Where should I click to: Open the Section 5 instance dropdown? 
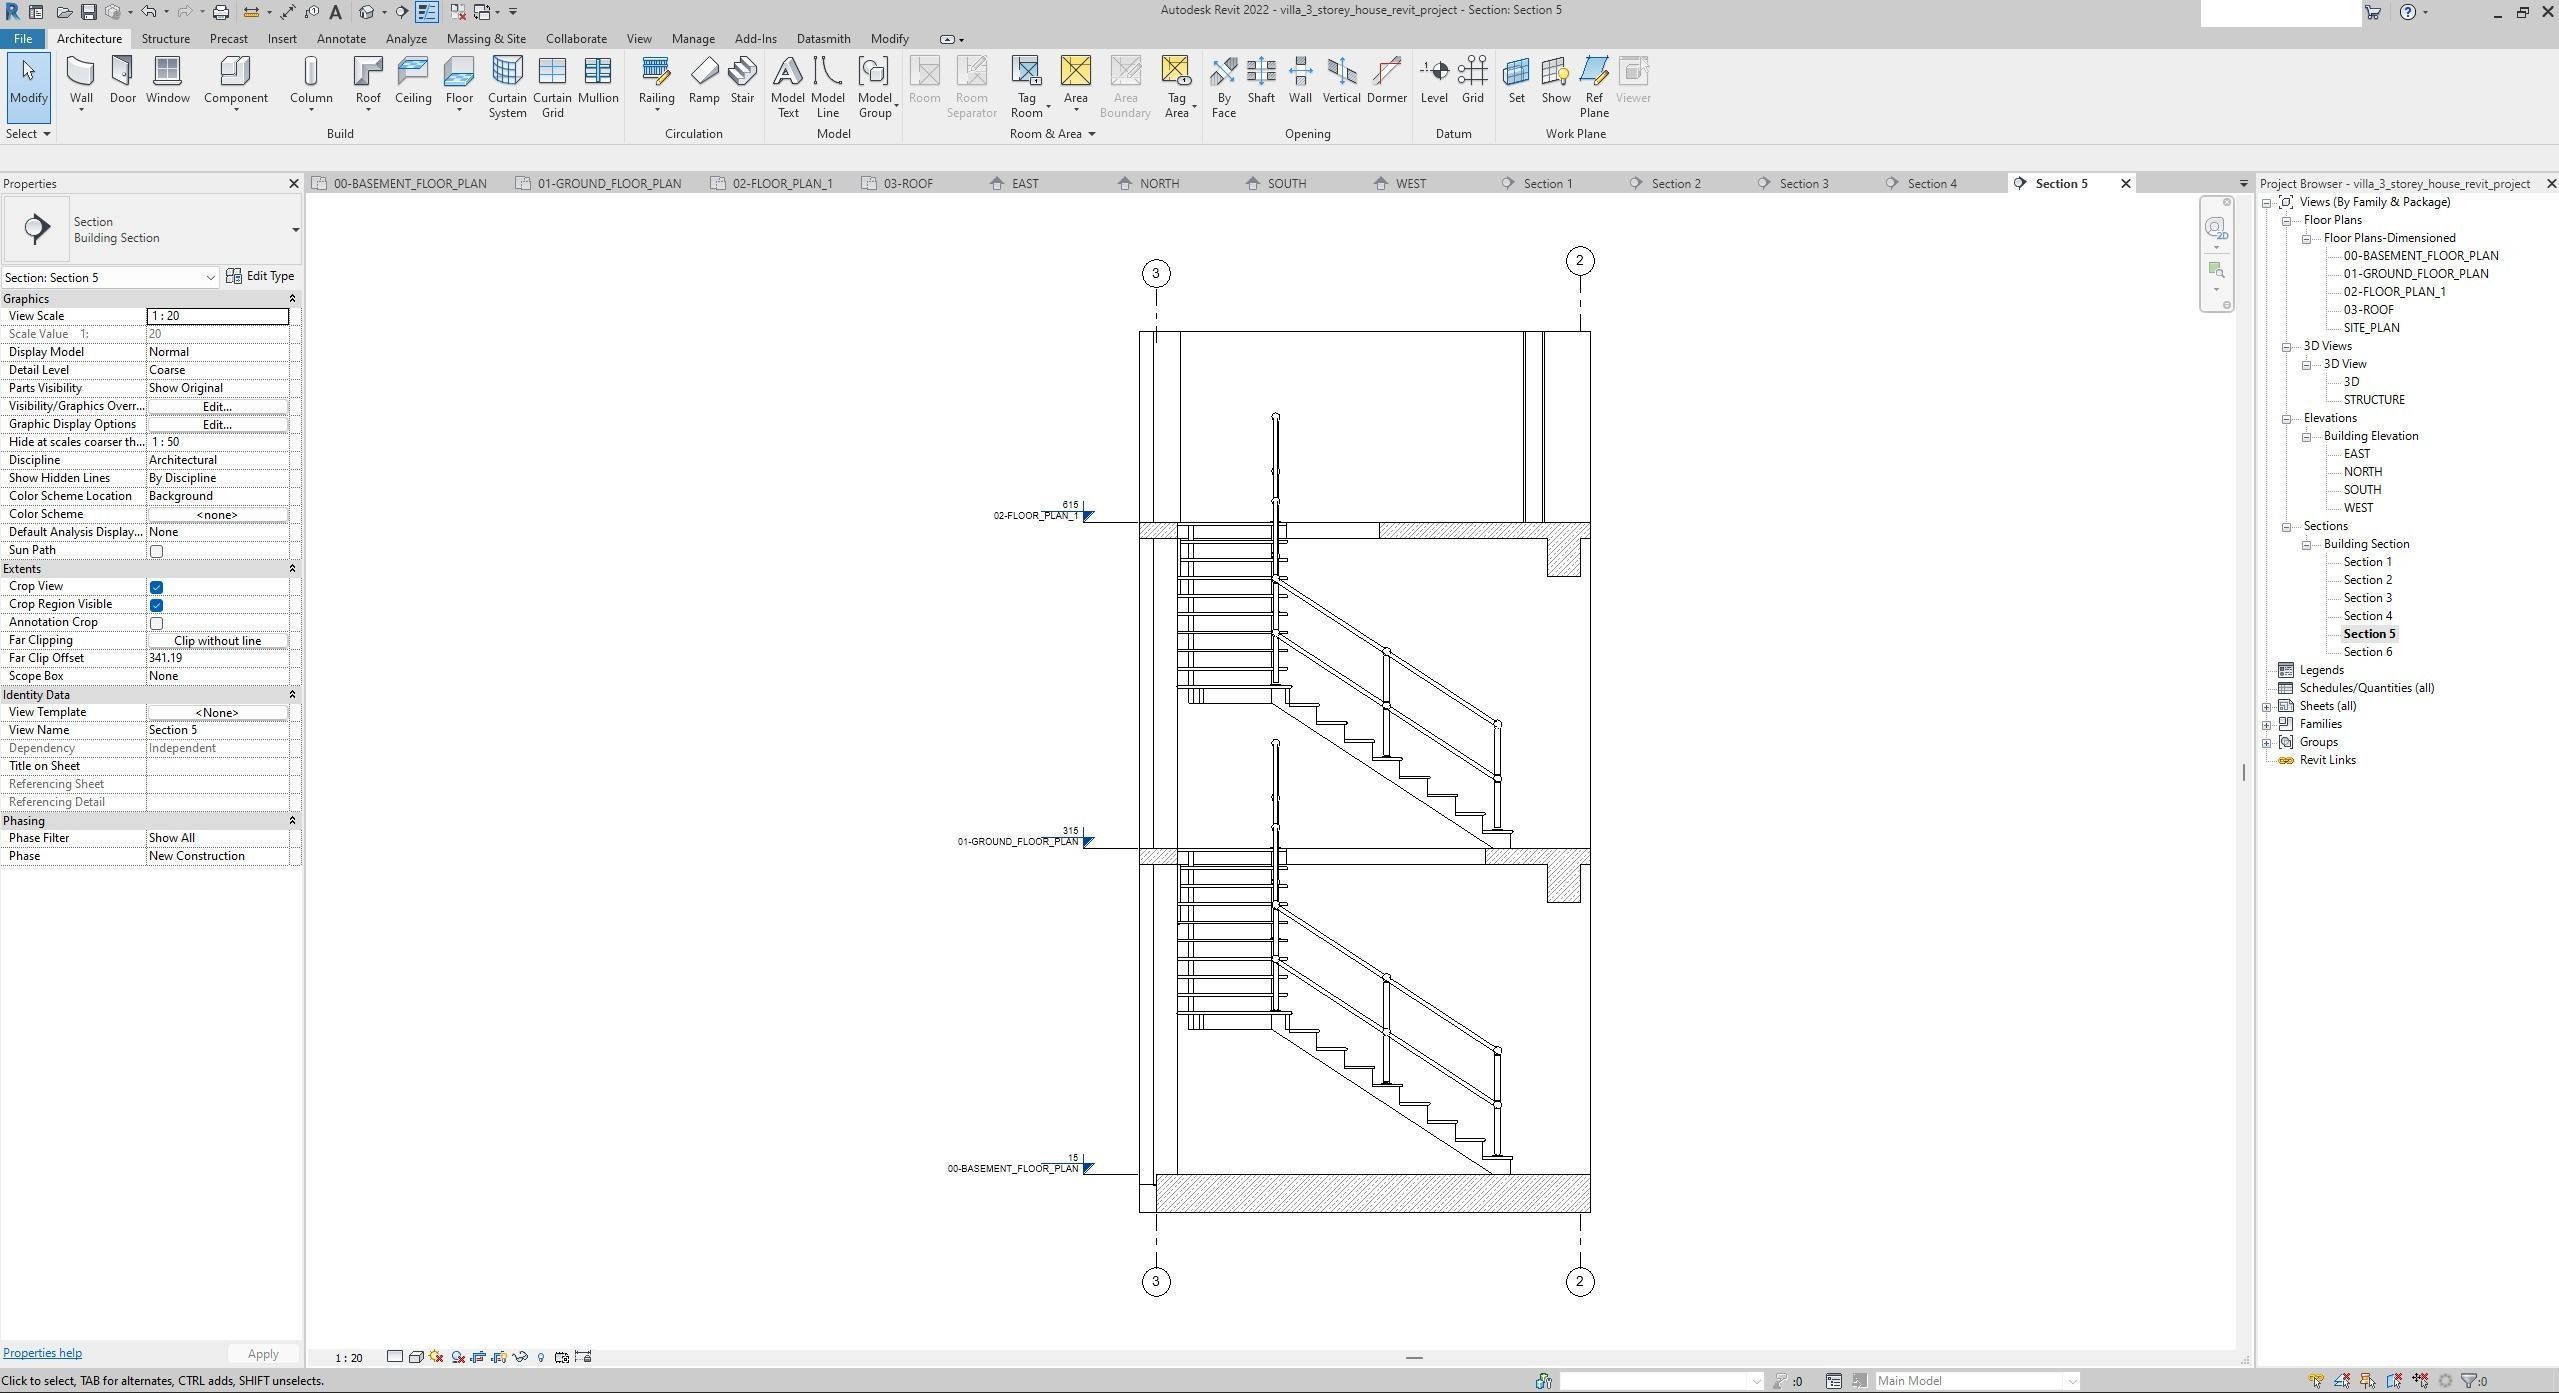[210, 278]
